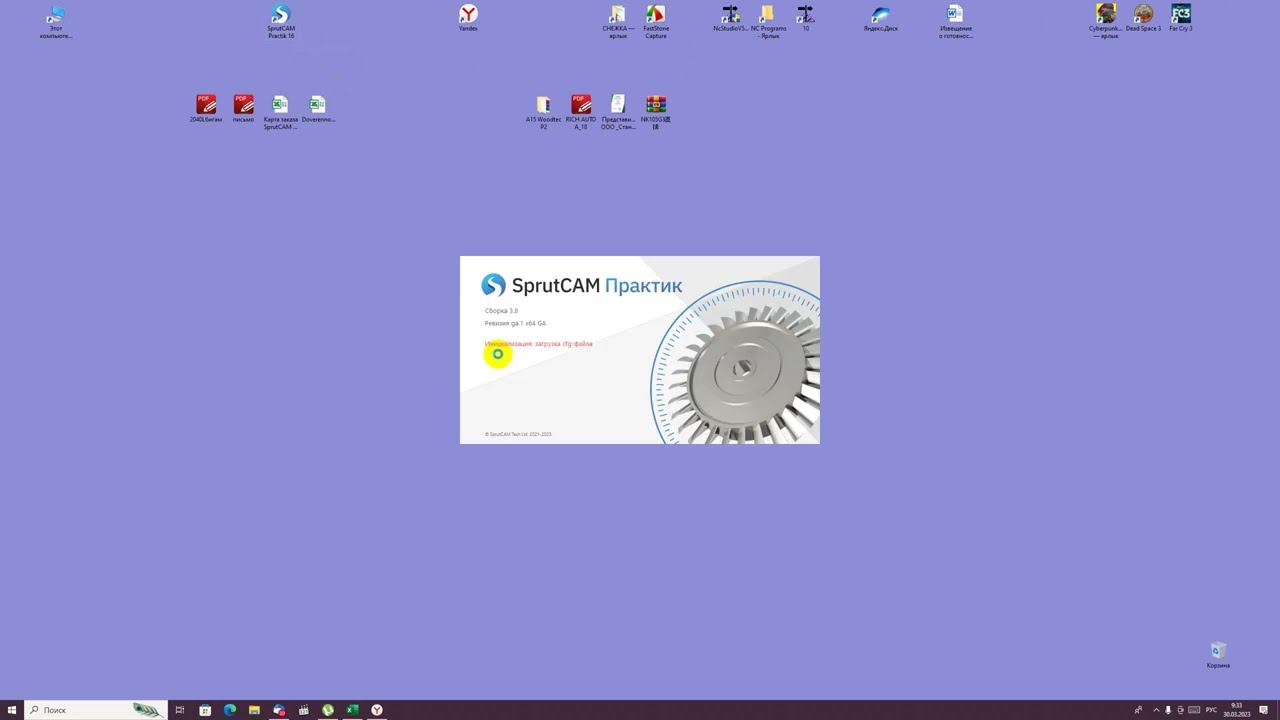Open File Explorer from the taskbar
Viewport: 1280px width, 720px height.
click(254, 710)
